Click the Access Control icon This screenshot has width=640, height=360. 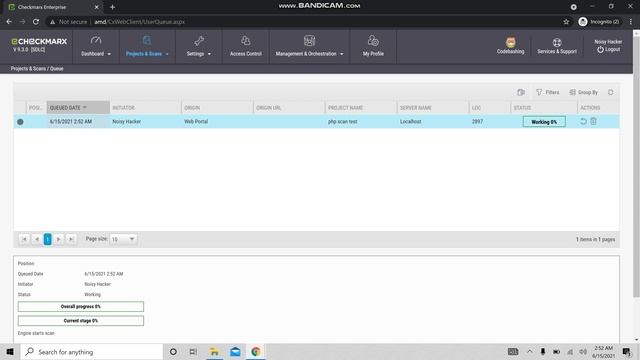(x=245, y=40)
